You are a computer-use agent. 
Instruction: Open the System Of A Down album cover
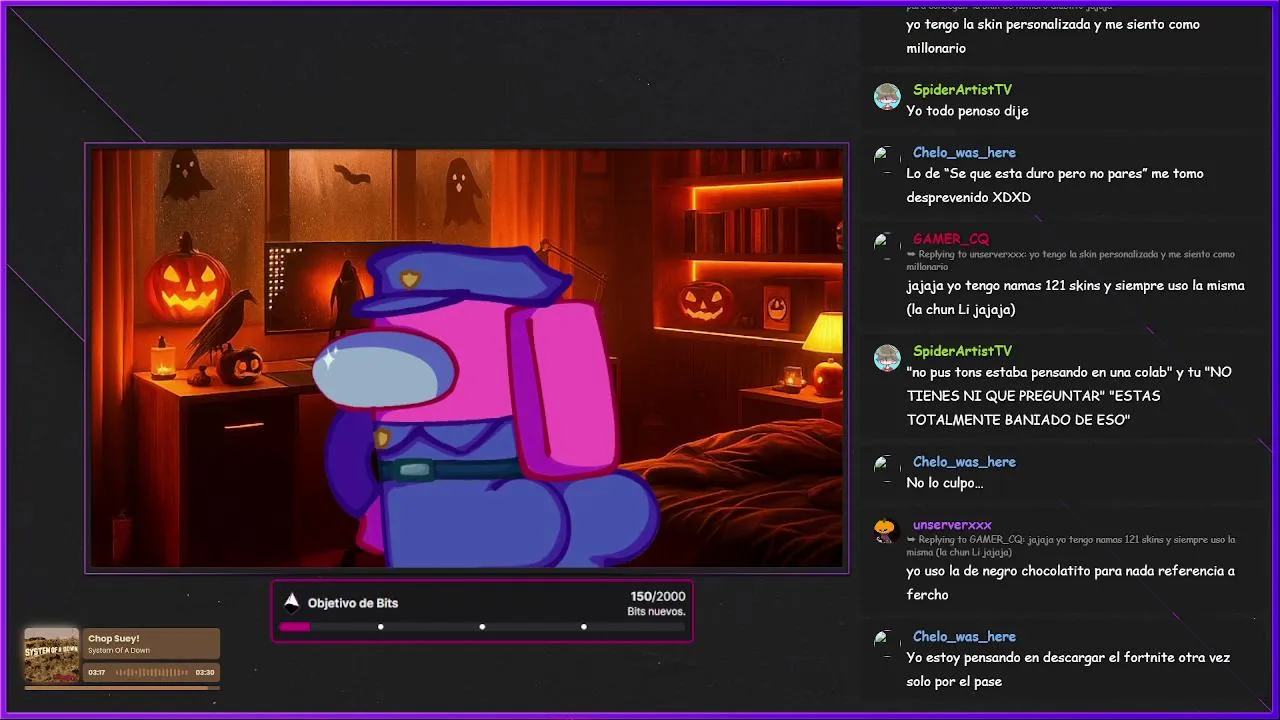click(51, 656)
